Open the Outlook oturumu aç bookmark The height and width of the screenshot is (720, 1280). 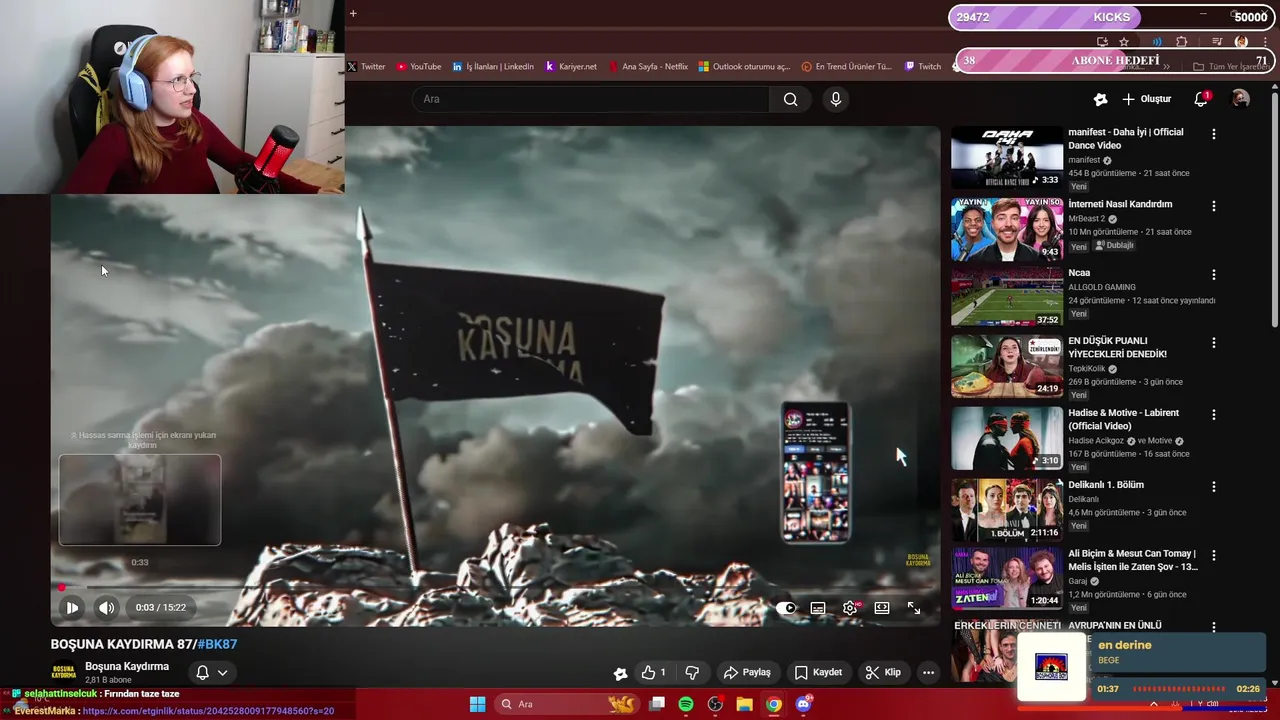[744, 67]
